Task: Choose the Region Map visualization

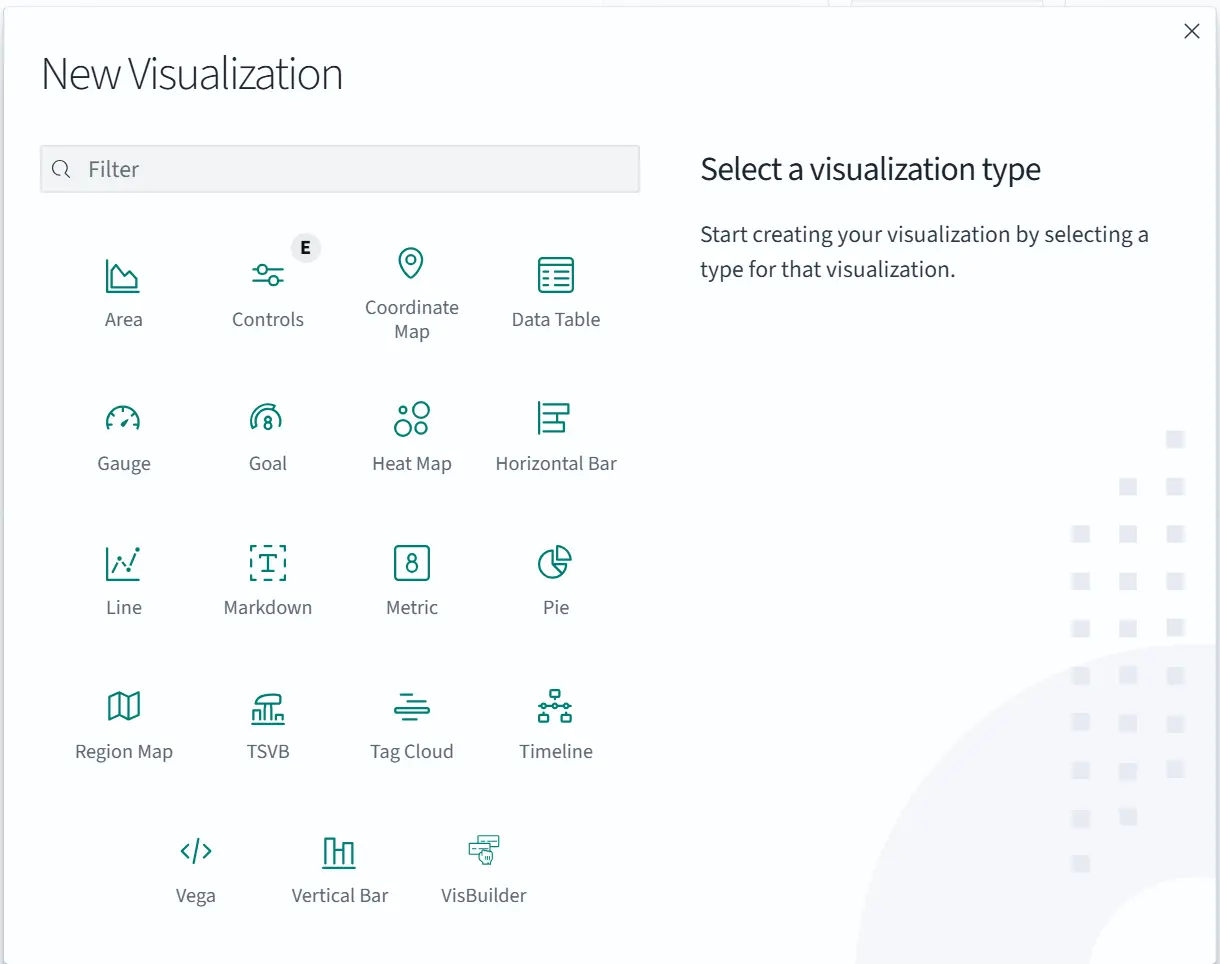Action: (123, 722)
